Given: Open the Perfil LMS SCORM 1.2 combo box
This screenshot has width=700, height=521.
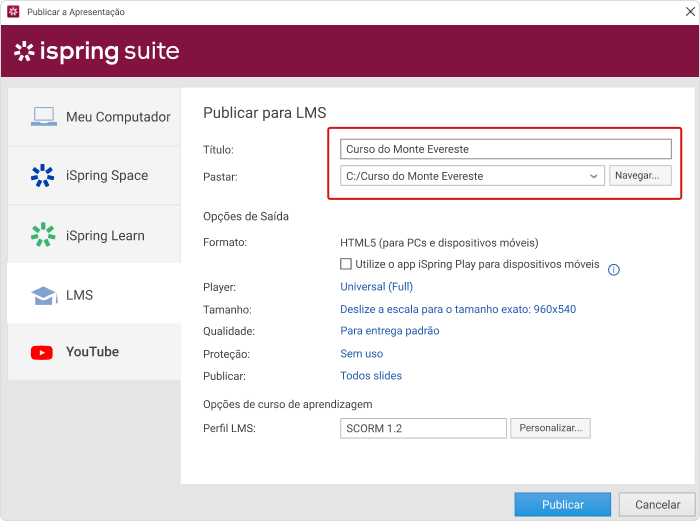Looking at the screenshot, I should point(423,429).
